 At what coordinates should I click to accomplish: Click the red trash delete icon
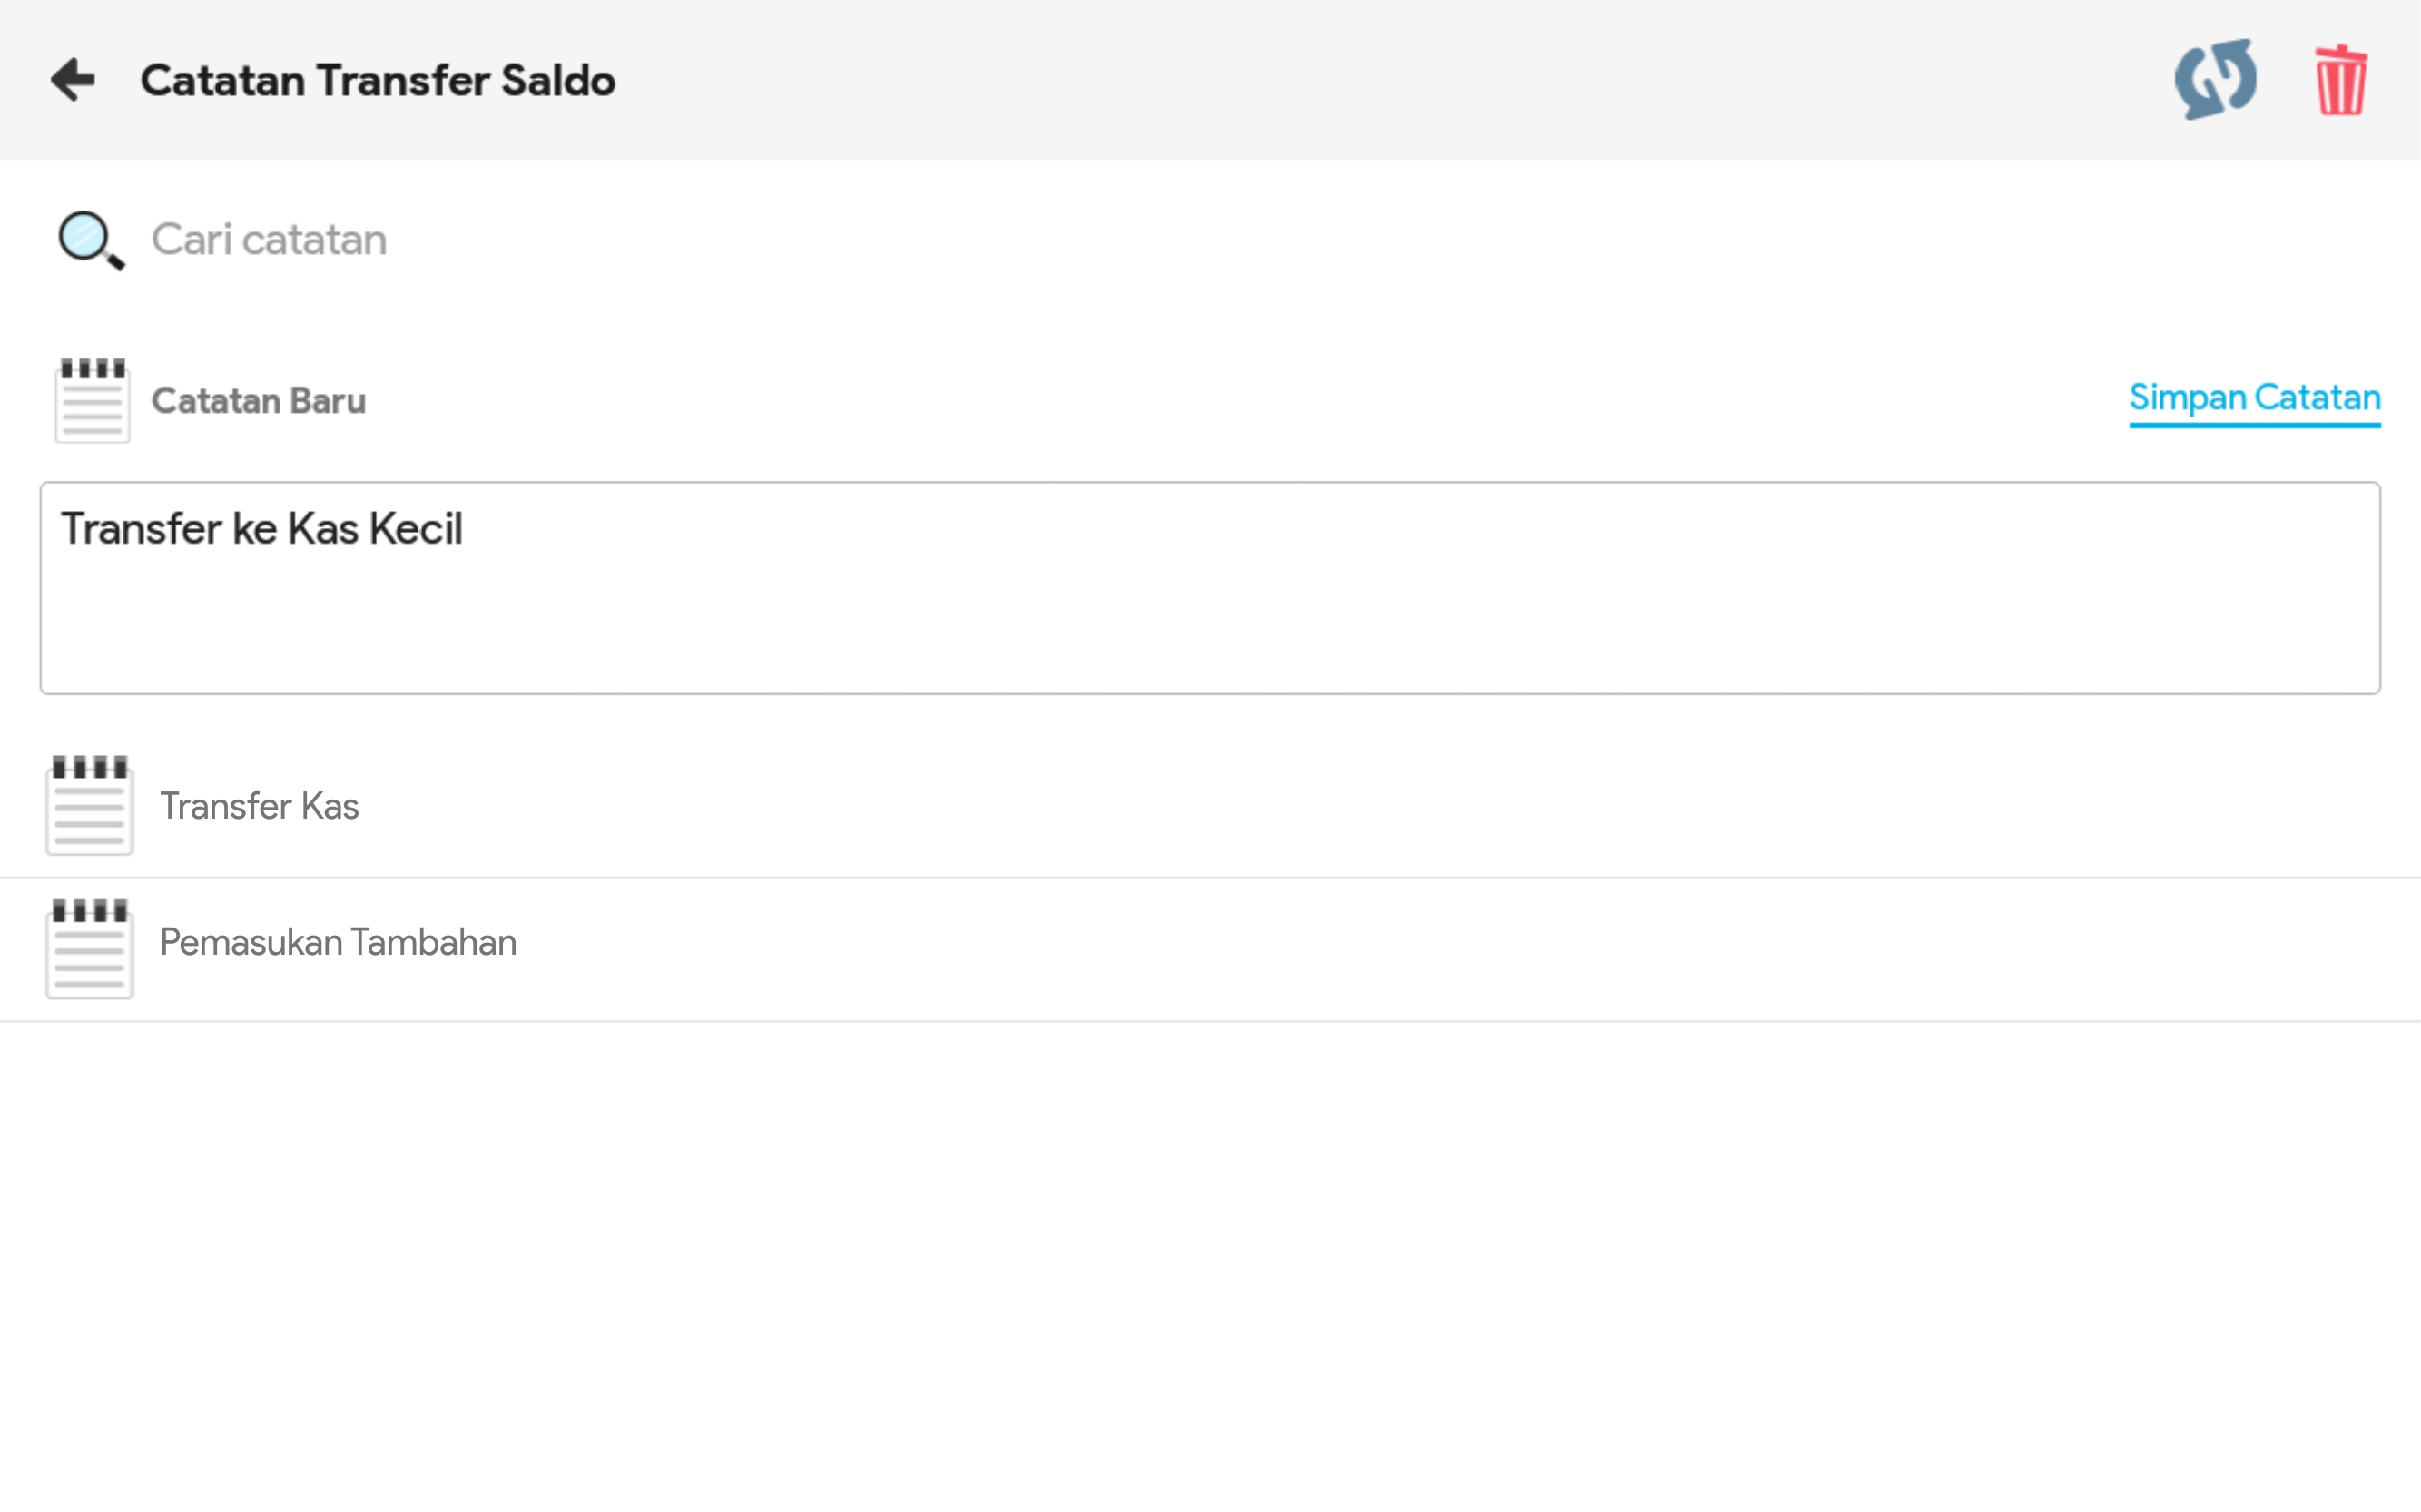point(2339,81)
